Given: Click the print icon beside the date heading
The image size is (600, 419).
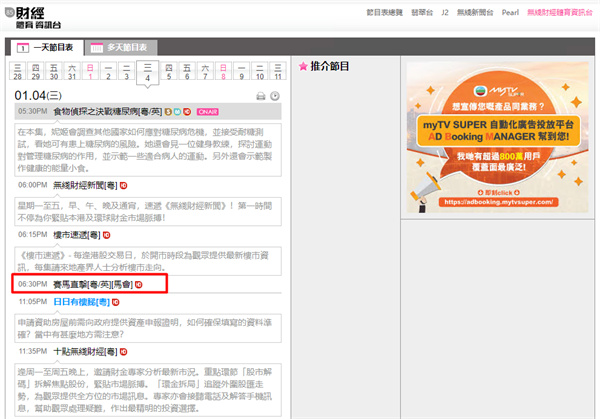Looking at the screenshot, I should click(x=262, y=96).
